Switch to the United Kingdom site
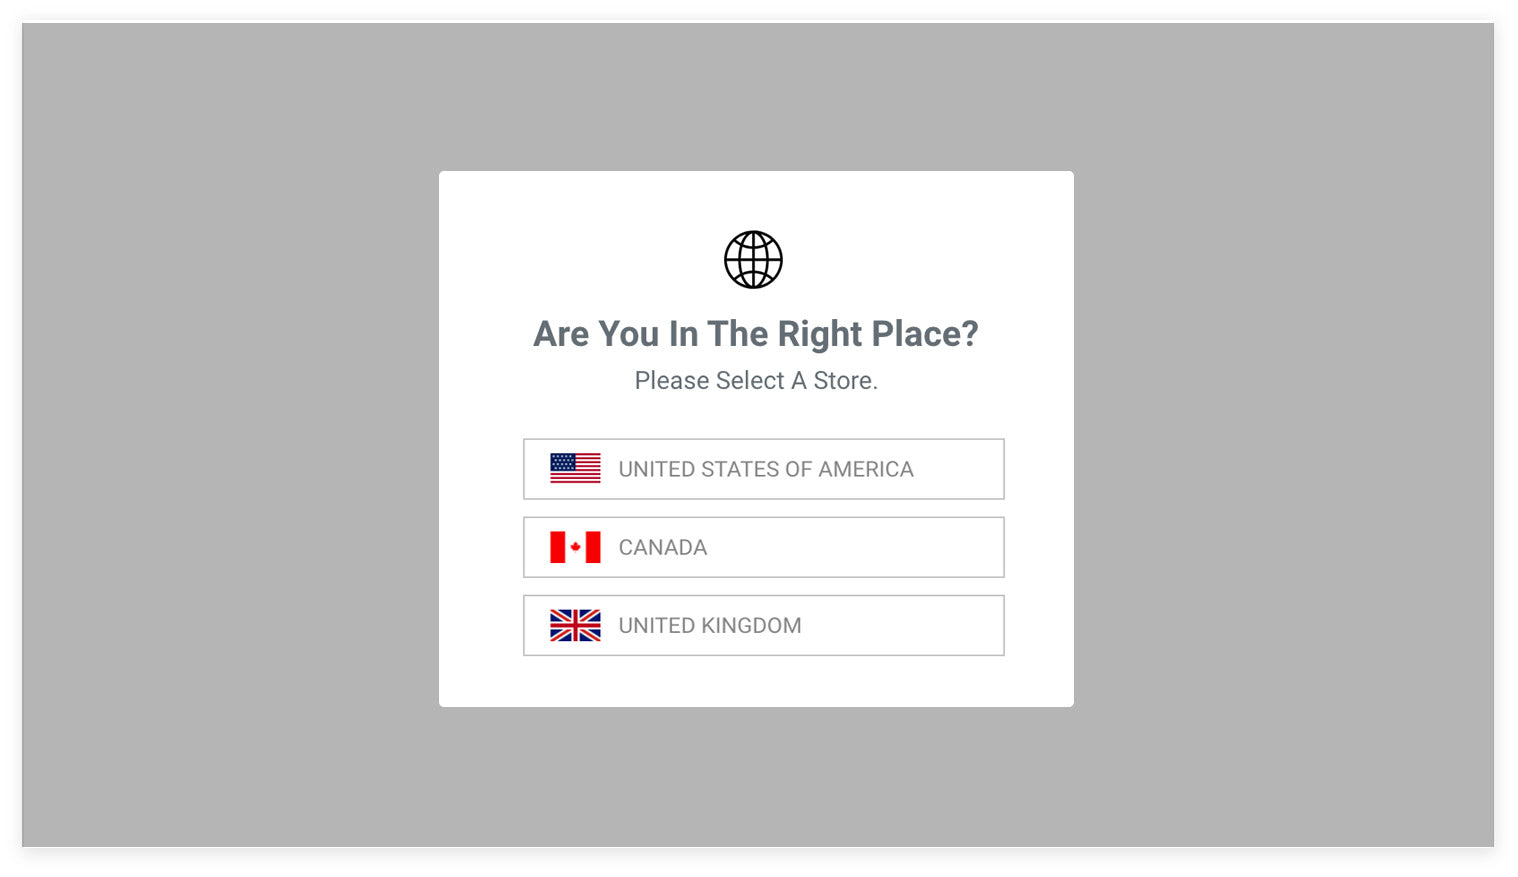 763,625
